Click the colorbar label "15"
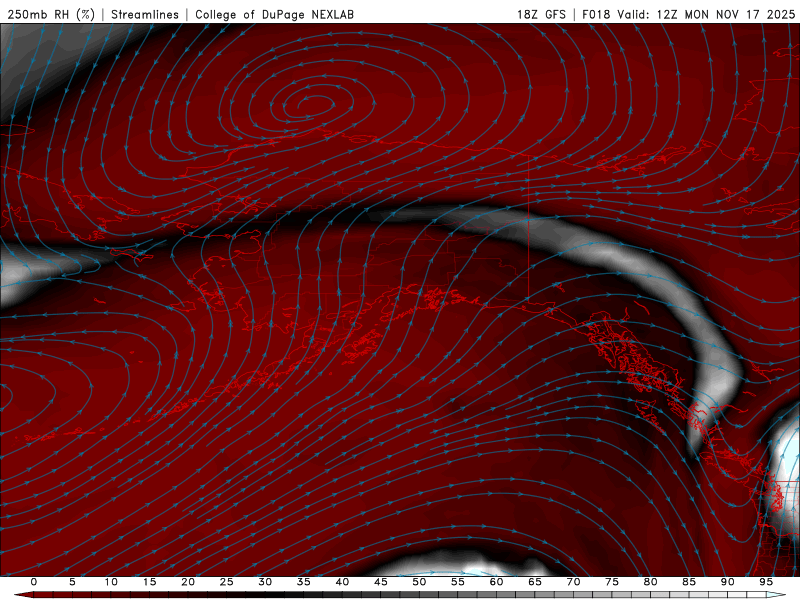The height and width of the screenshot is (600, 800). click(149, 582)
